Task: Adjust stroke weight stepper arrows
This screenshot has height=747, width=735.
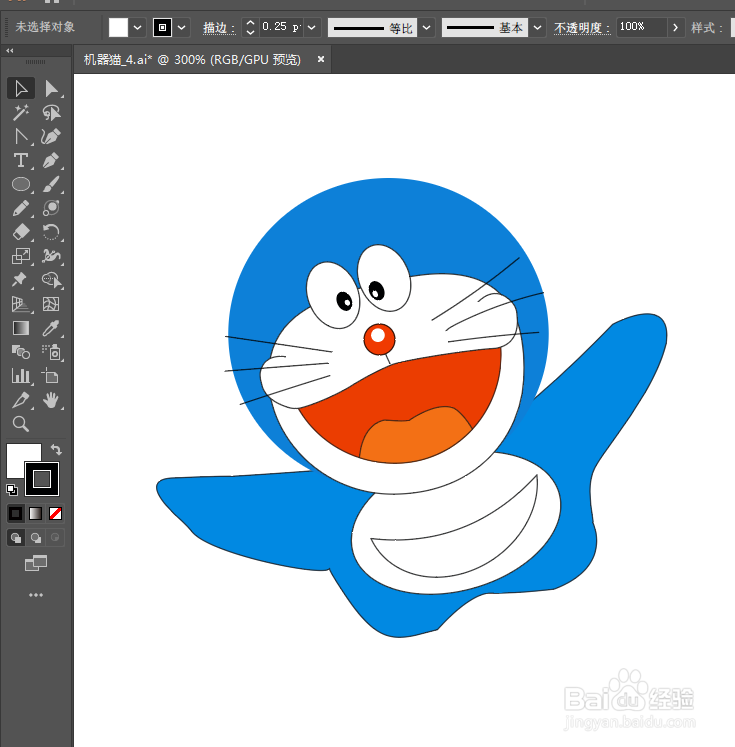Action: tap(251, 27)
